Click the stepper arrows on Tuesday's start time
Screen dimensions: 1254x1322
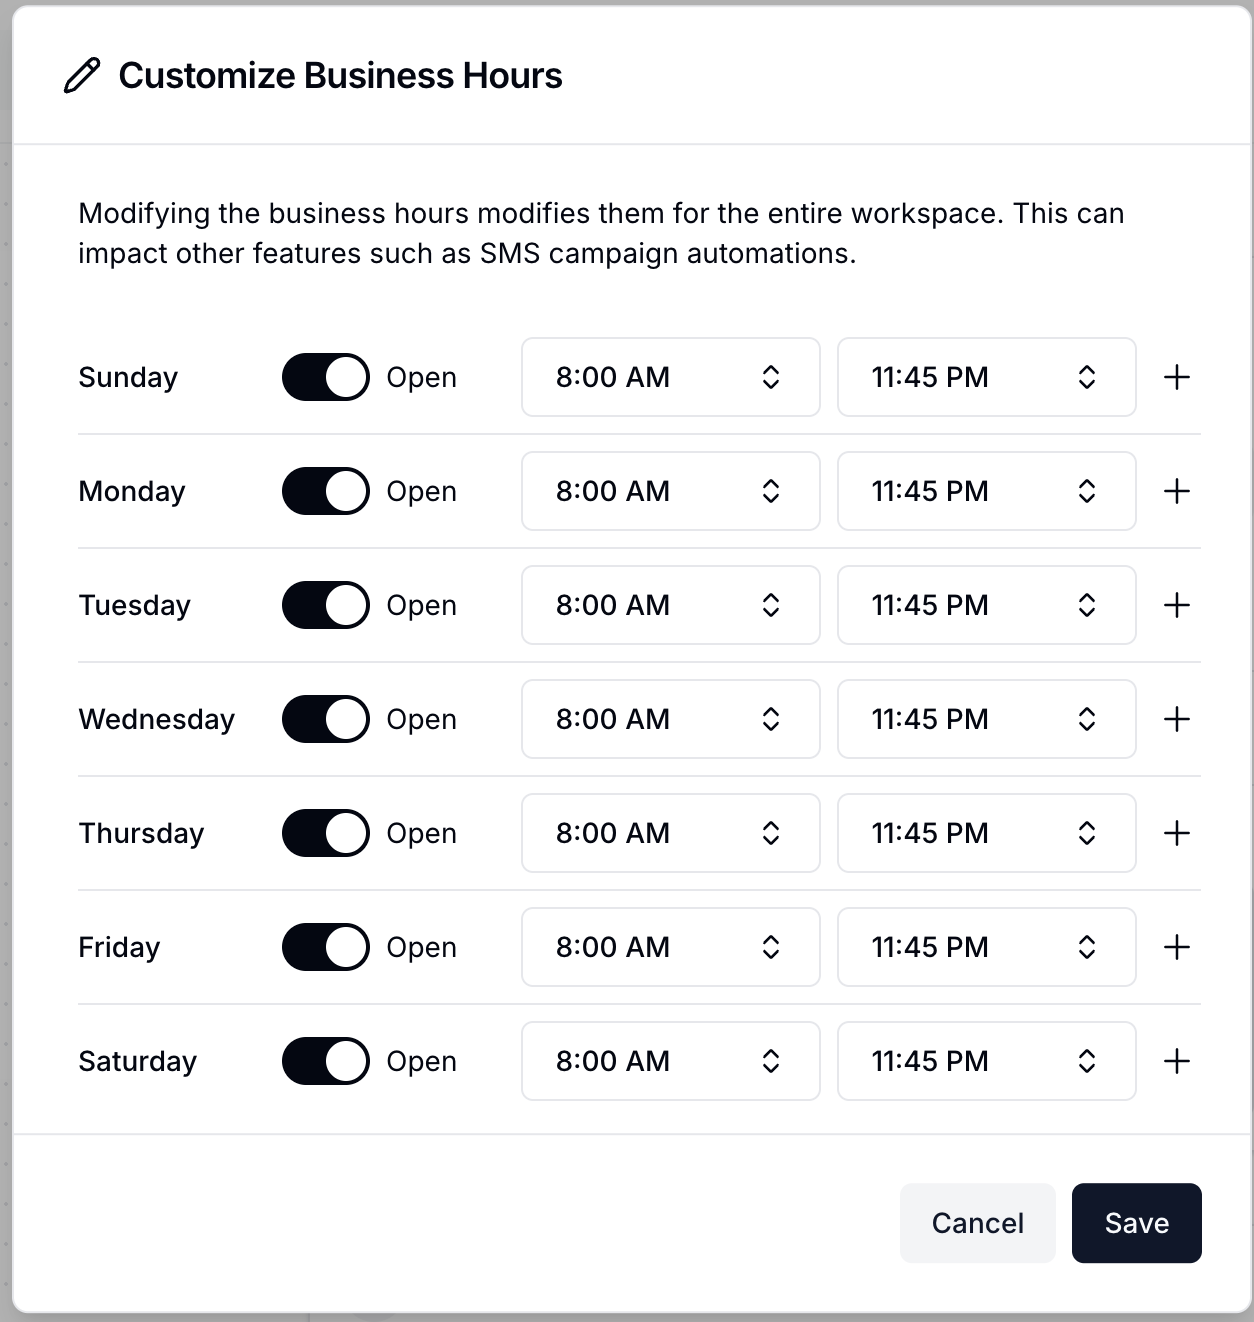[772, 605]
